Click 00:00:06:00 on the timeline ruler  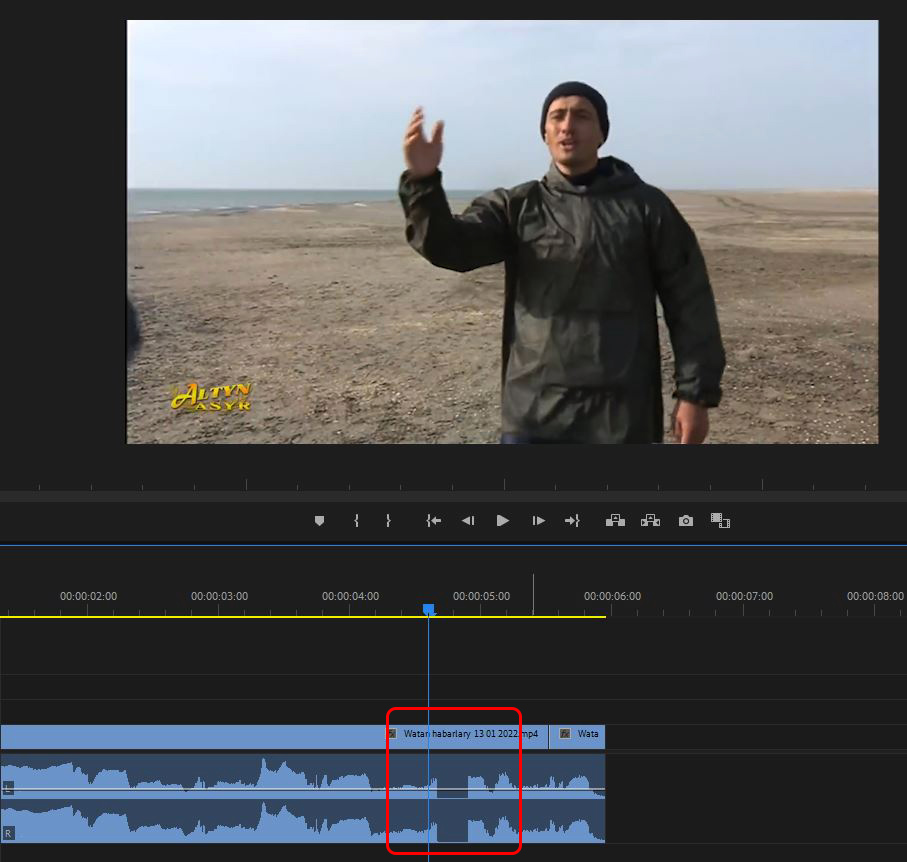612,596
